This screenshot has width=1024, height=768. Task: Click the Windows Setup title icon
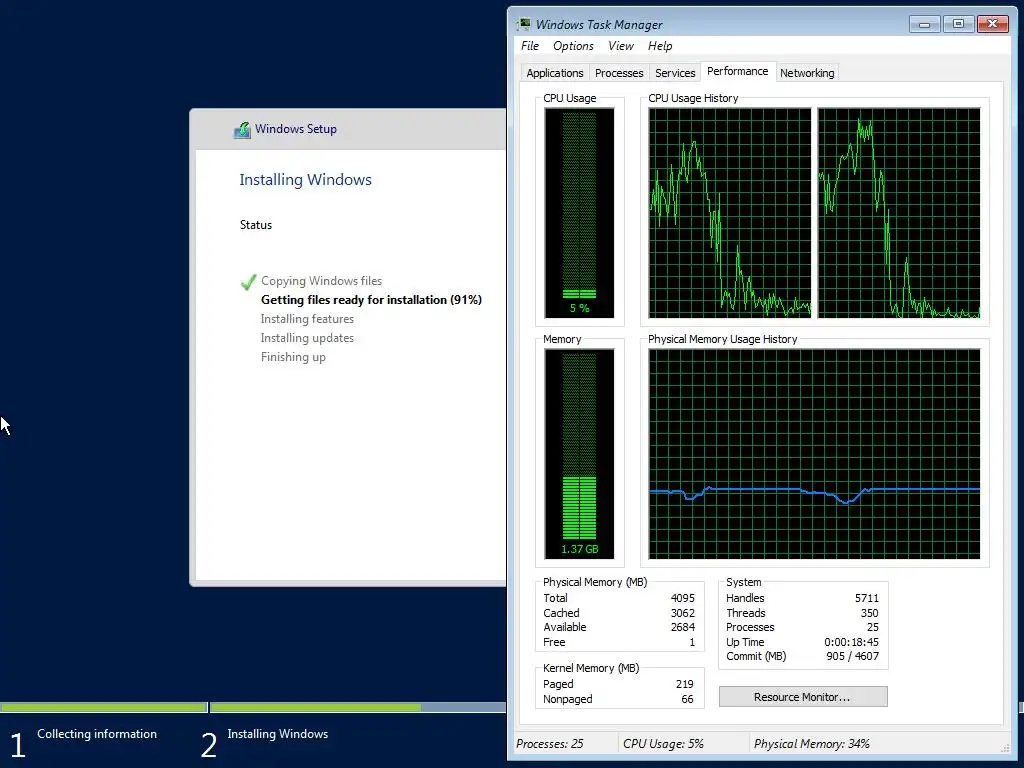(242, 129)
